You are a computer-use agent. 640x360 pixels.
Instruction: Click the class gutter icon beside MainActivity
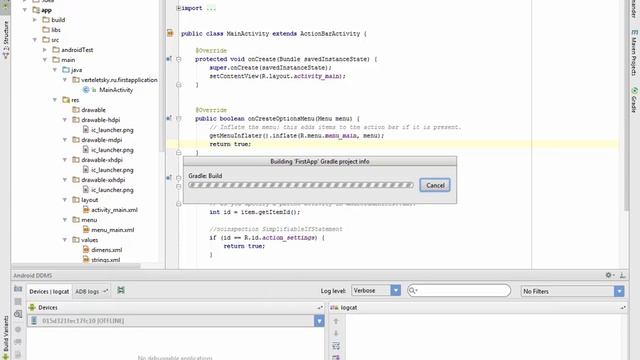[170, 33]
